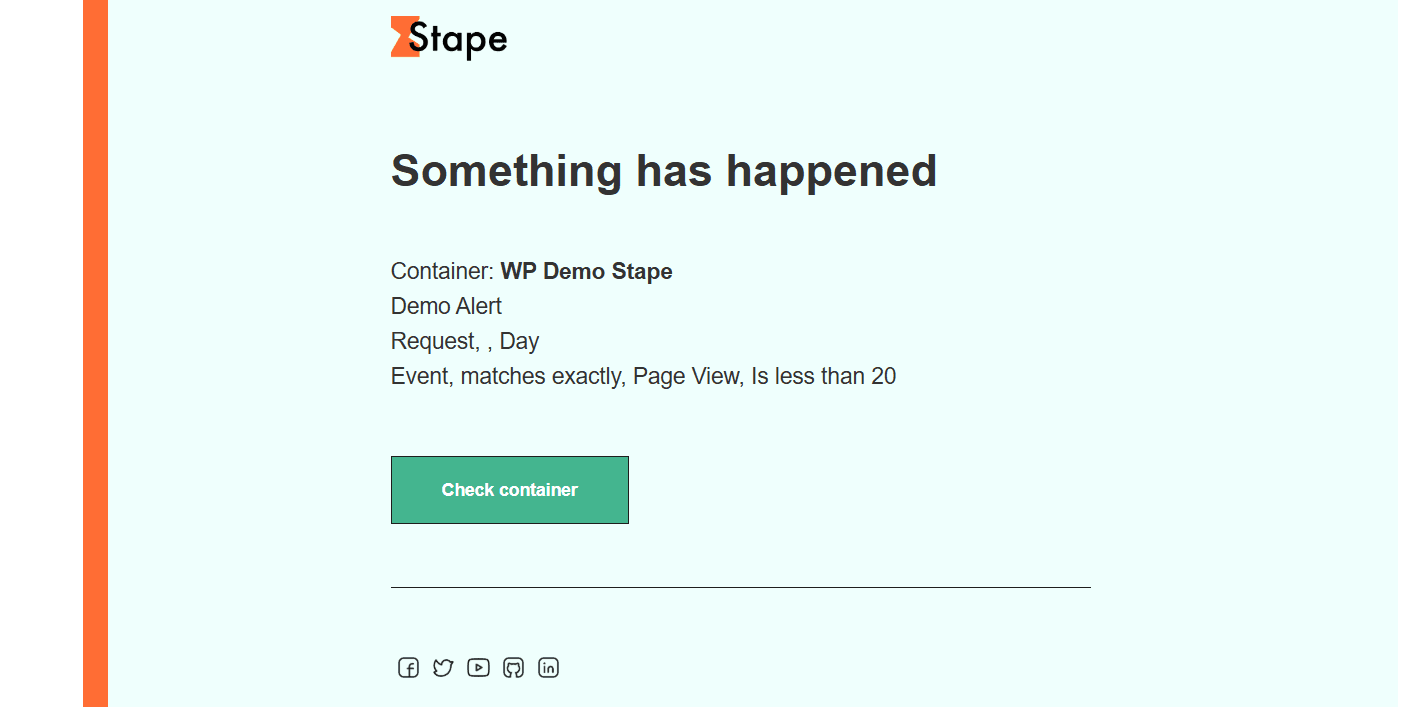The image size is (1418, 707).
Task: Click the "Request, , Day" line
Action: point(465,341)
